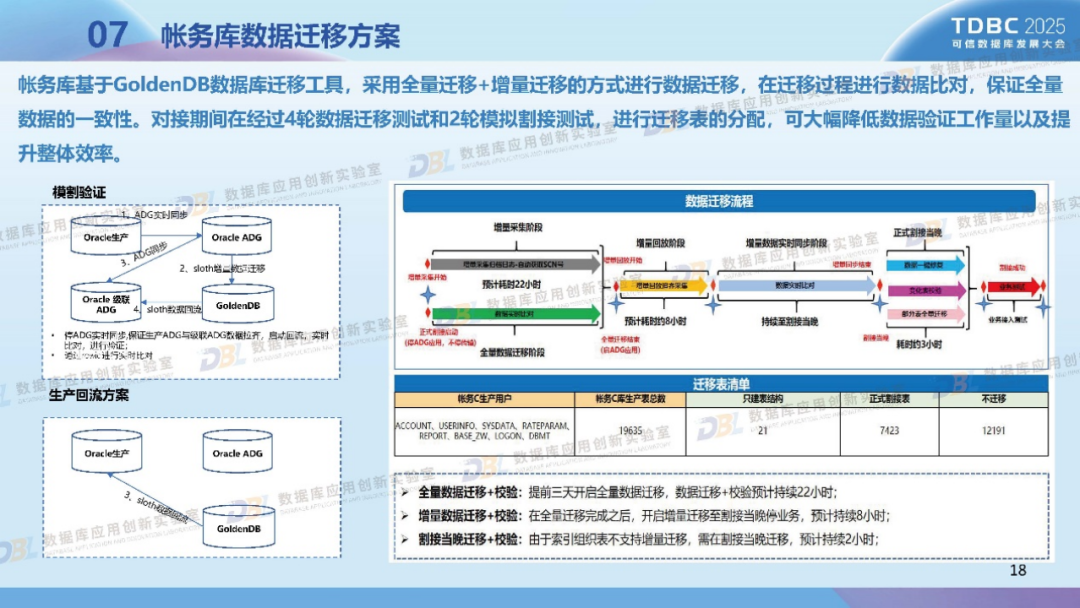This screenshot has height=608, width=1080.
Task: Click the 增量回放阶段 stage label
Action: click(660, 243)
